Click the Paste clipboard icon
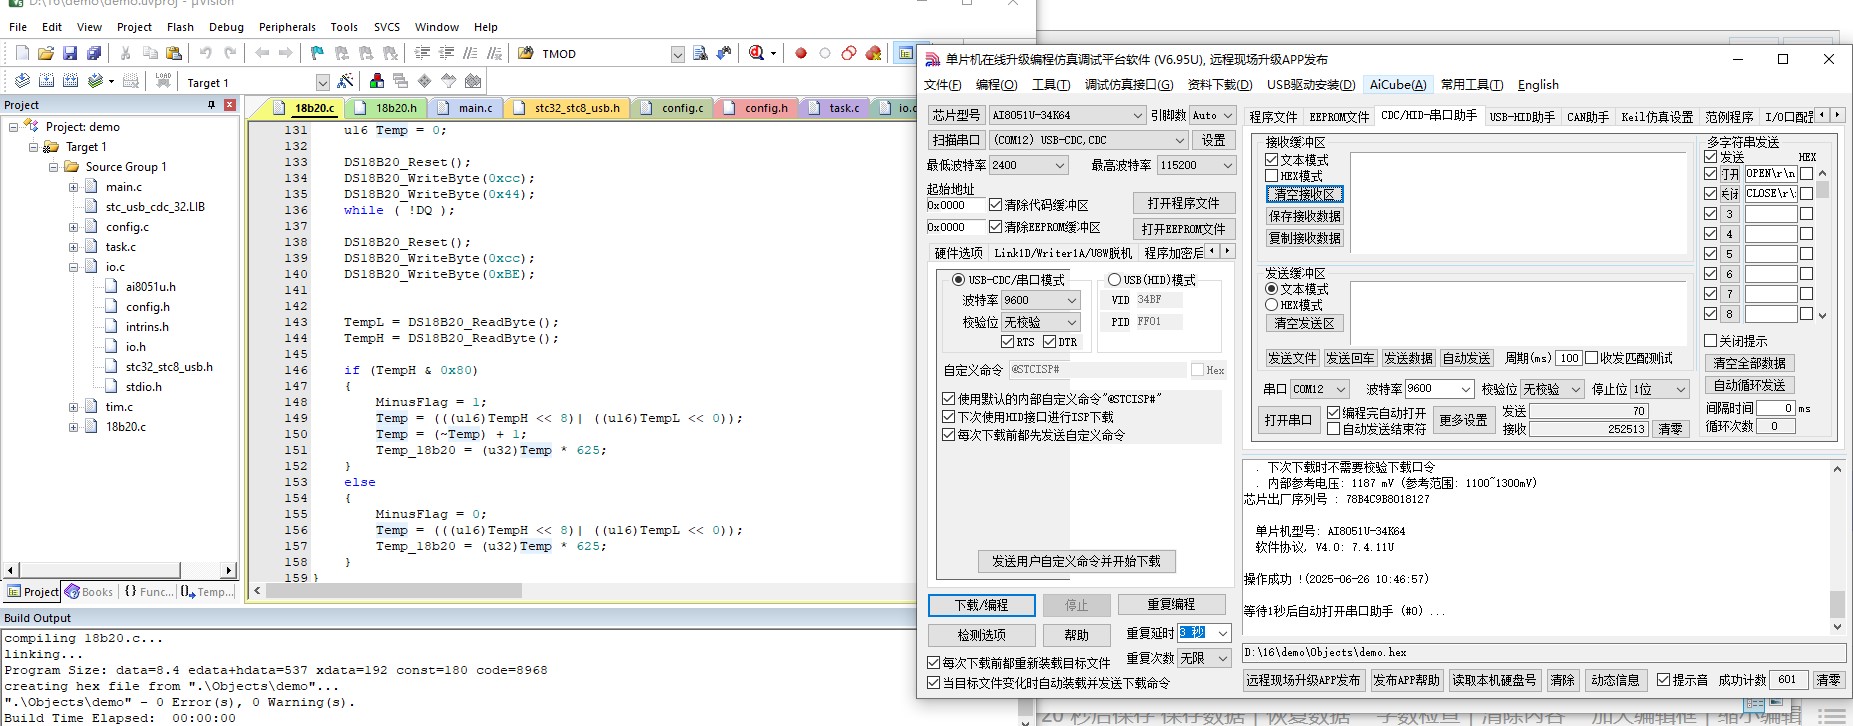 pyautogui.click(x=174, y=53)
